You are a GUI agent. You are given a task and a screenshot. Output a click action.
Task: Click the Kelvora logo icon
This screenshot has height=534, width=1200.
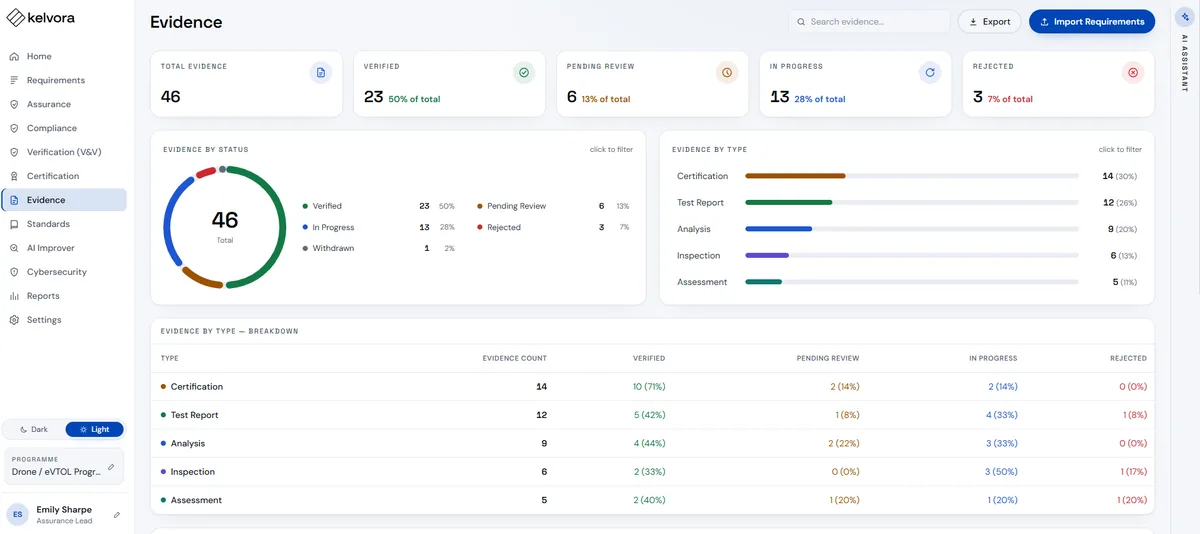click(16, 18)
